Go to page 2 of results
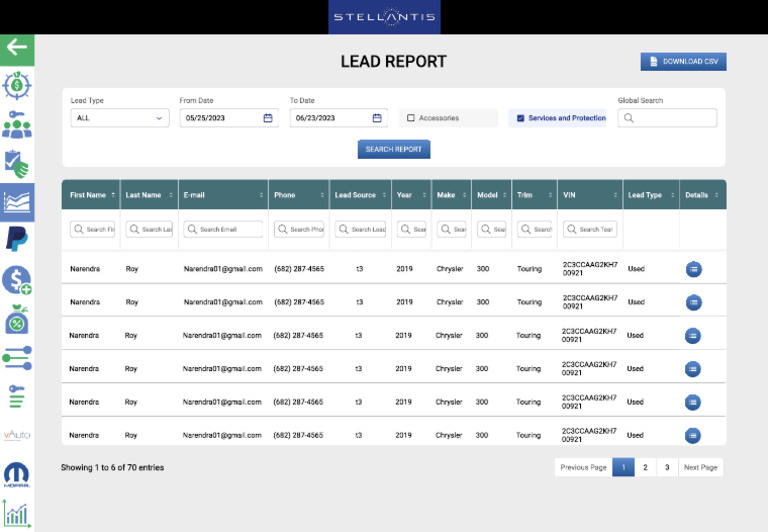This screenshot has height=532, width=768. click(x=645, y=467)
